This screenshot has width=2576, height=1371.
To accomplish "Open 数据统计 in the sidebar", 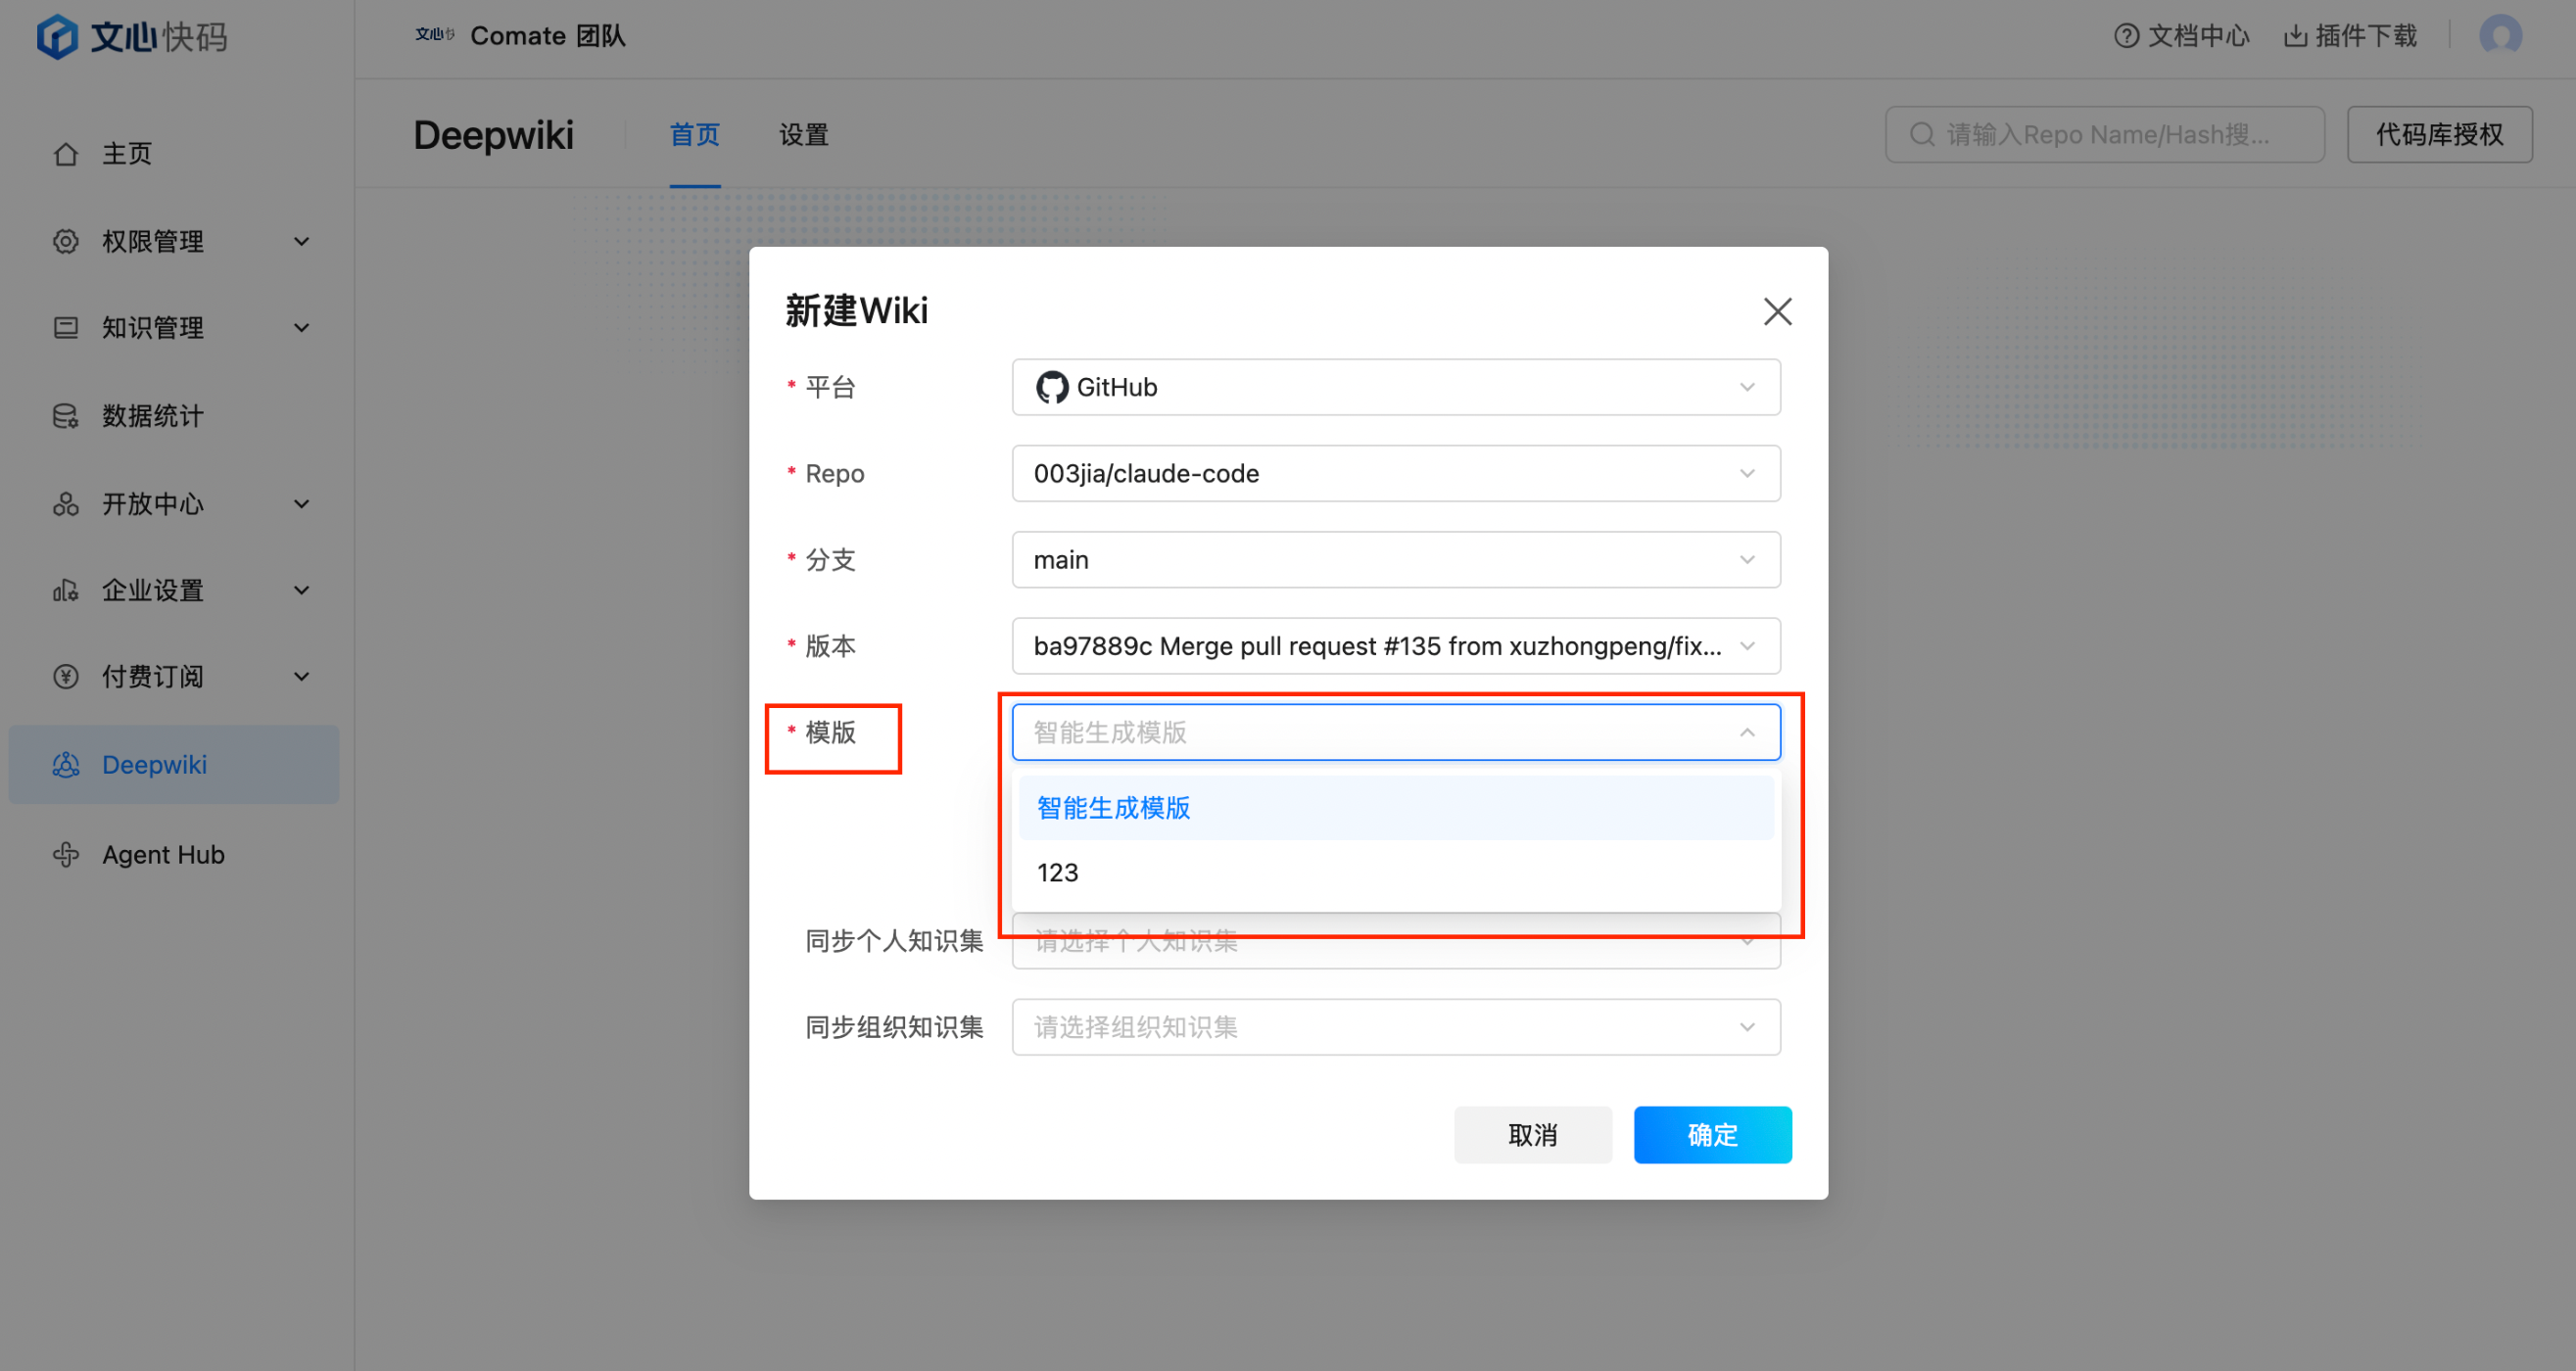I will pyautogui.click(x=174, y=416).
